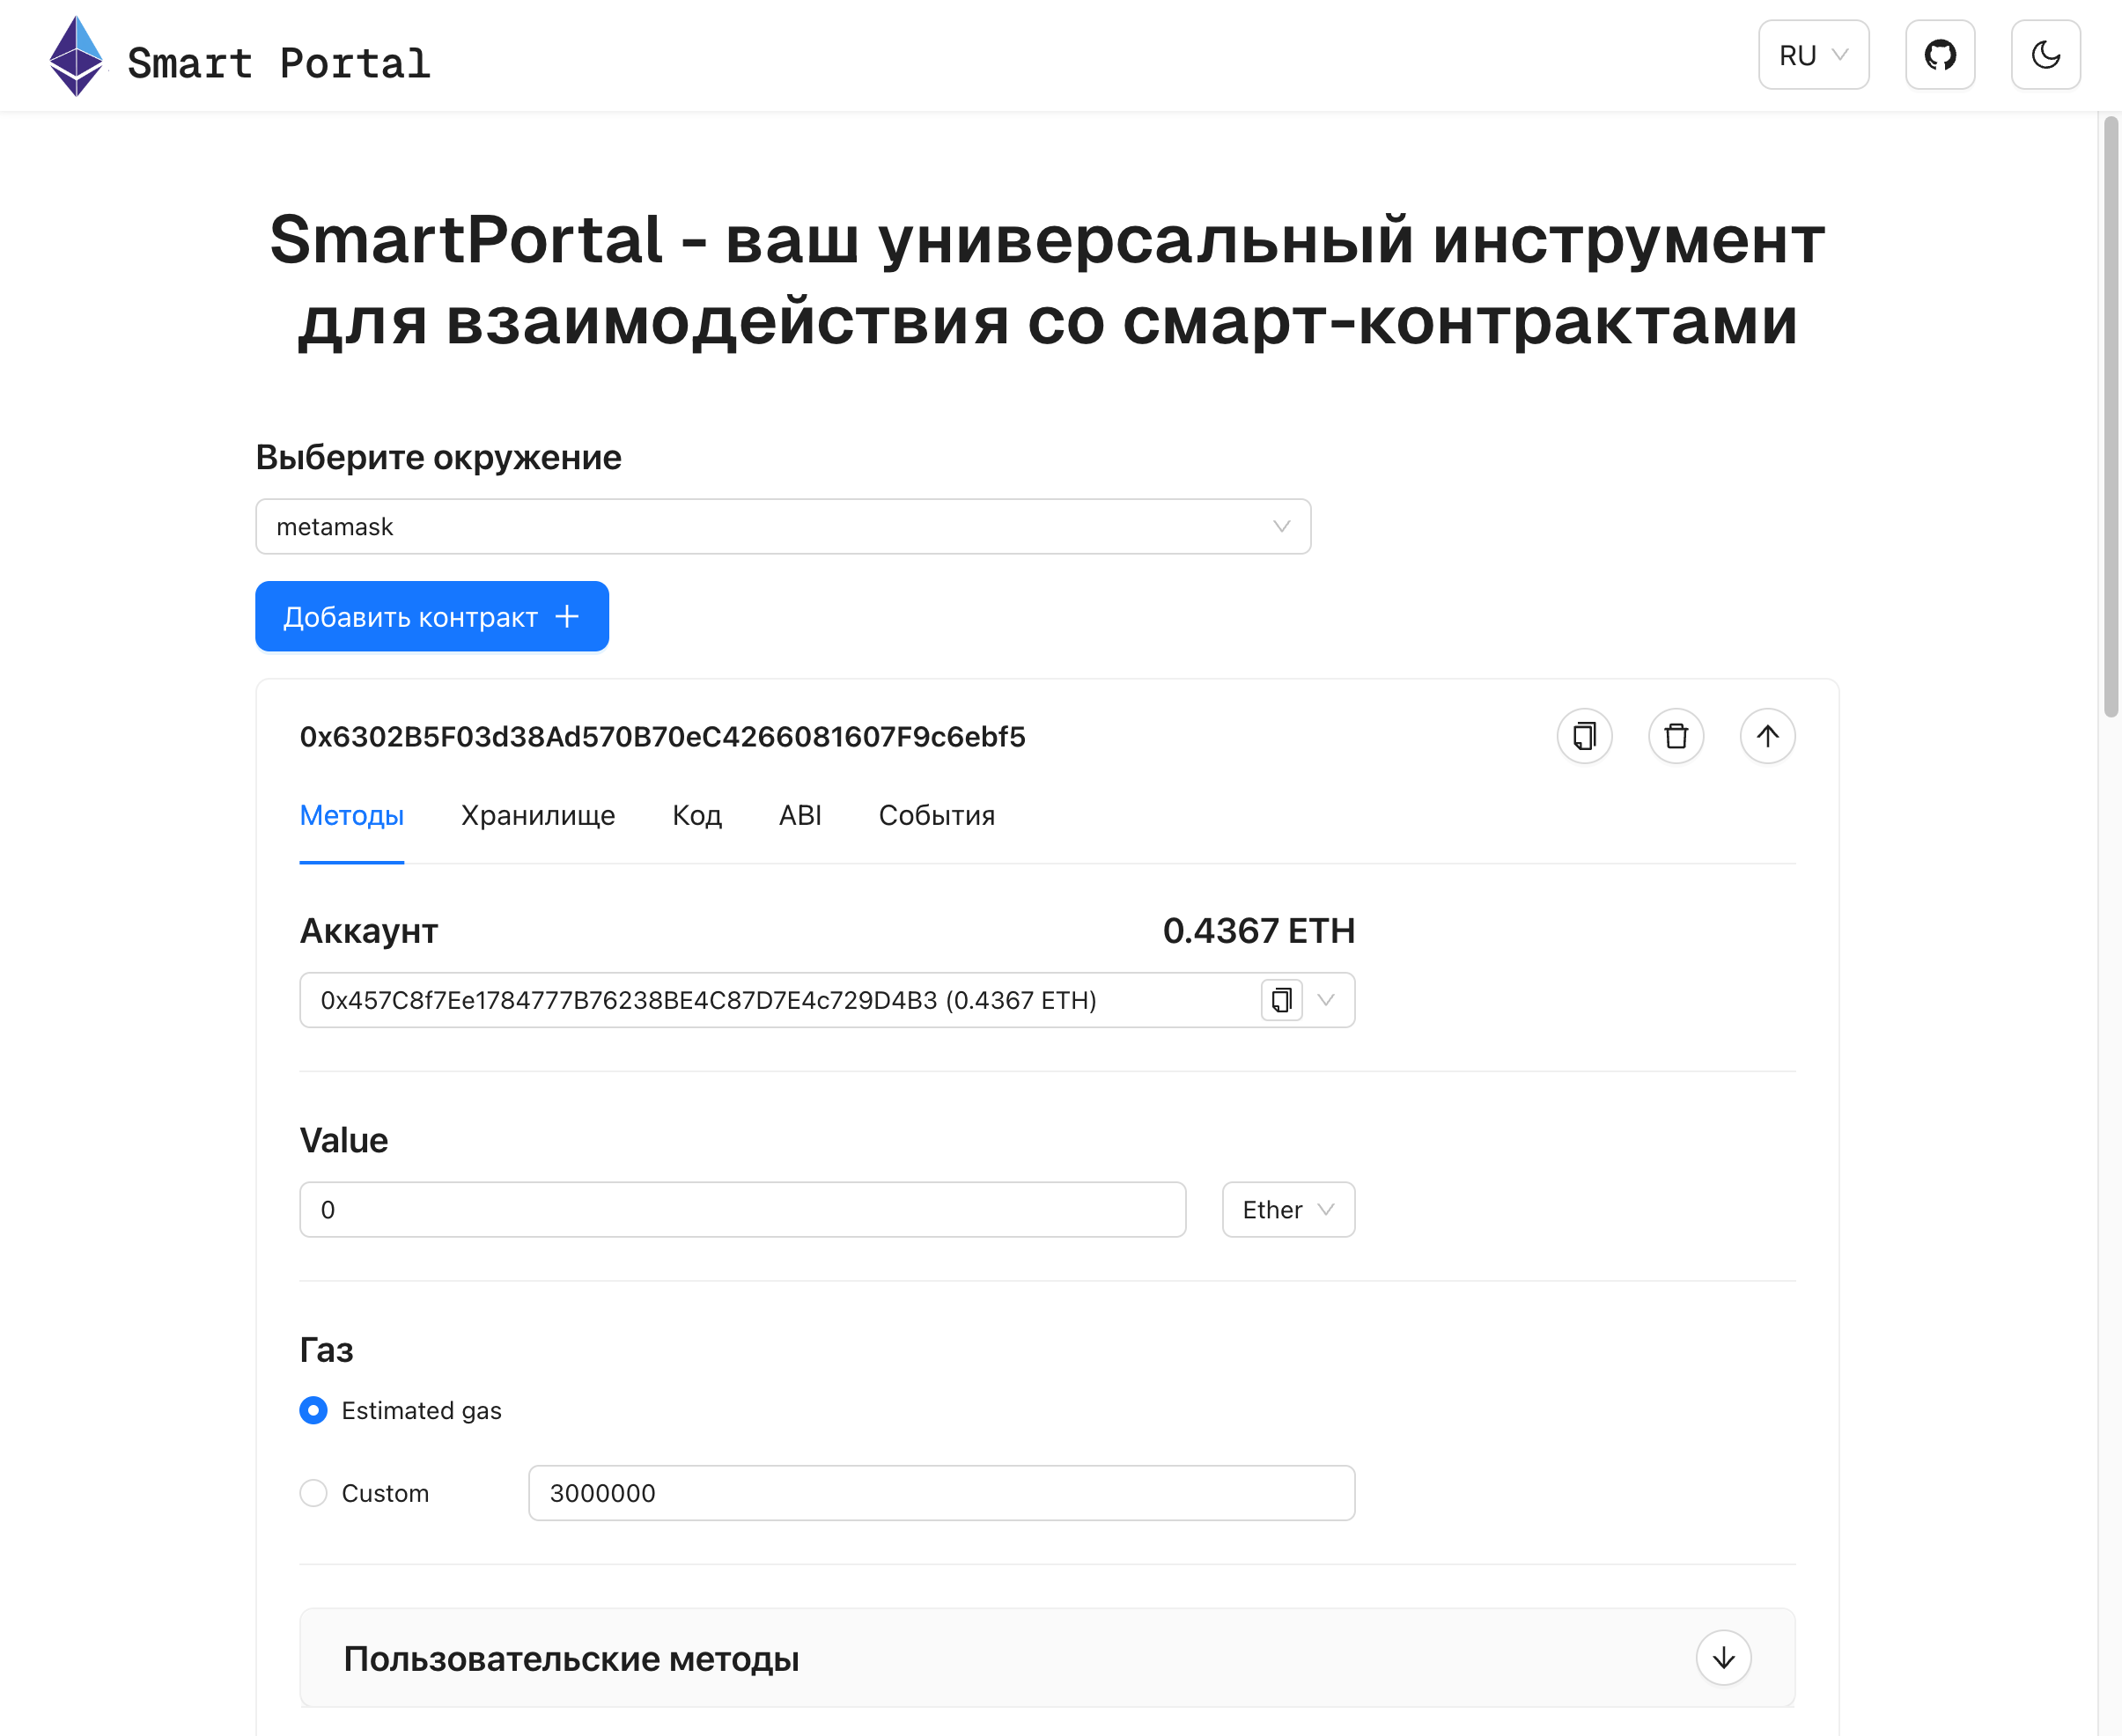Viewport: 2122px width, 1736px height.
Task: Toggle dark mode with the moon icon
Action: coord(2045,55)
